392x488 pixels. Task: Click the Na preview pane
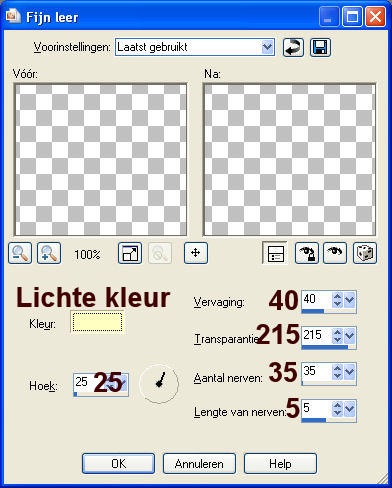coord(289,160)
